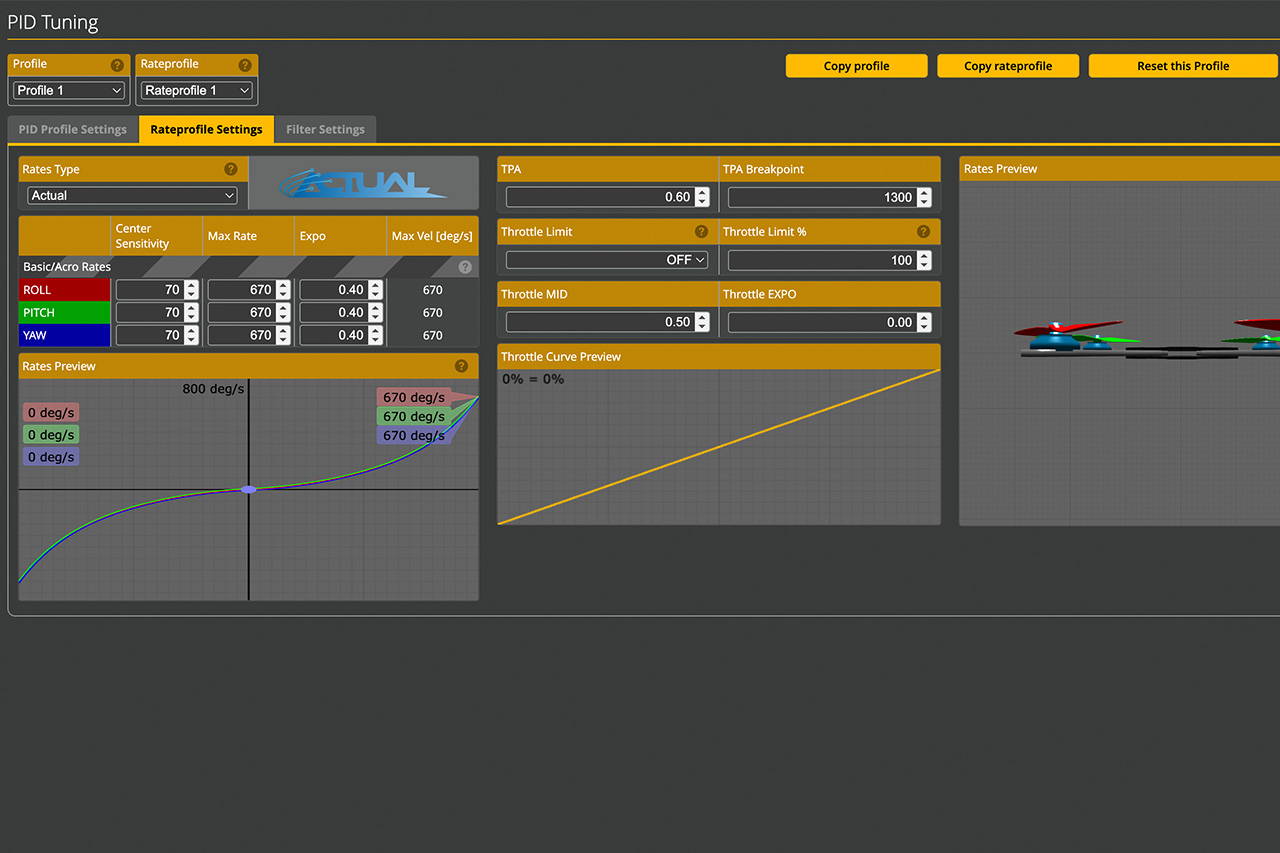The image size is (1280, 853).
Task: Click the ROLL Expo field
Action: tap(341, 290)
